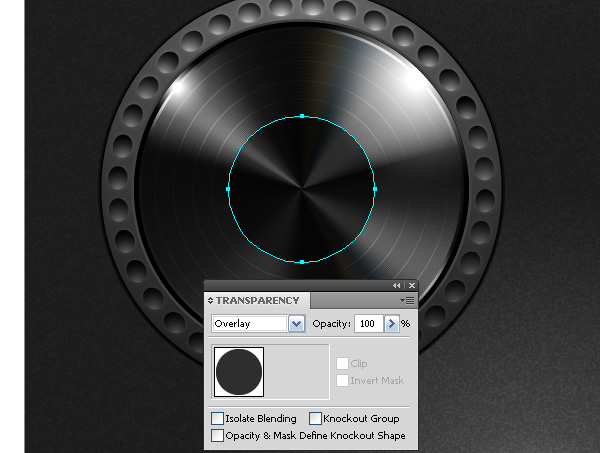
Task: Collapse the Transparency panel with double-arrow icon
Action: click(396, 285)
